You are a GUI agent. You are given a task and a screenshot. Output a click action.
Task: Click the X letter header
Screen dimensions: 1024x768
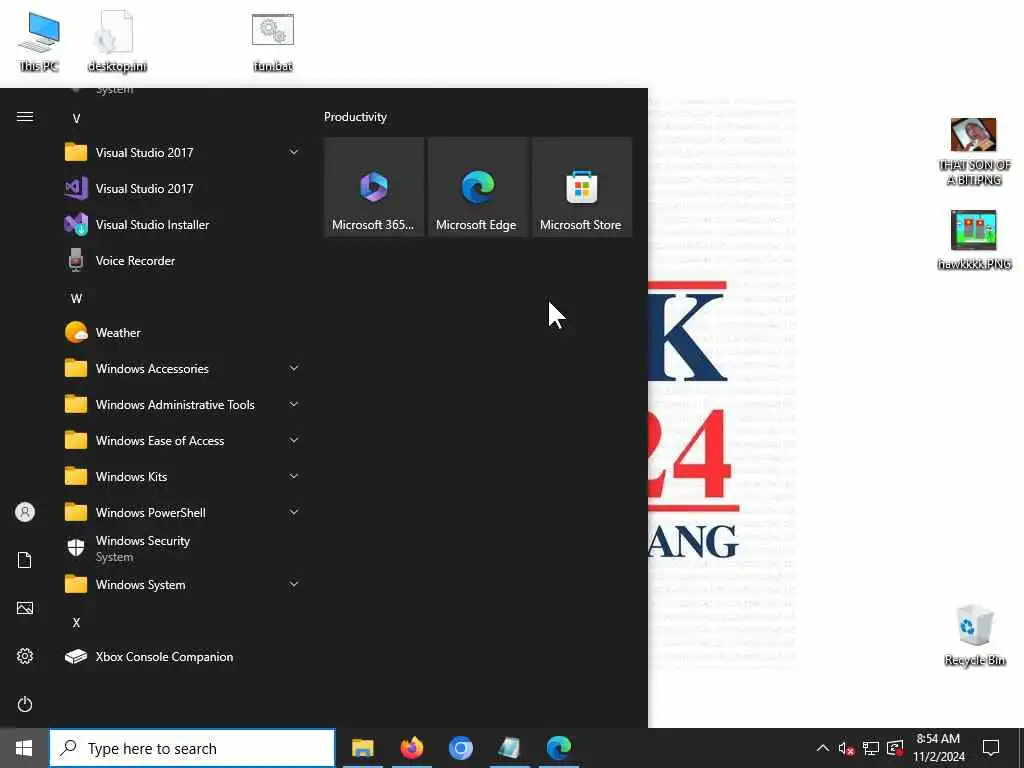[76, 622]
